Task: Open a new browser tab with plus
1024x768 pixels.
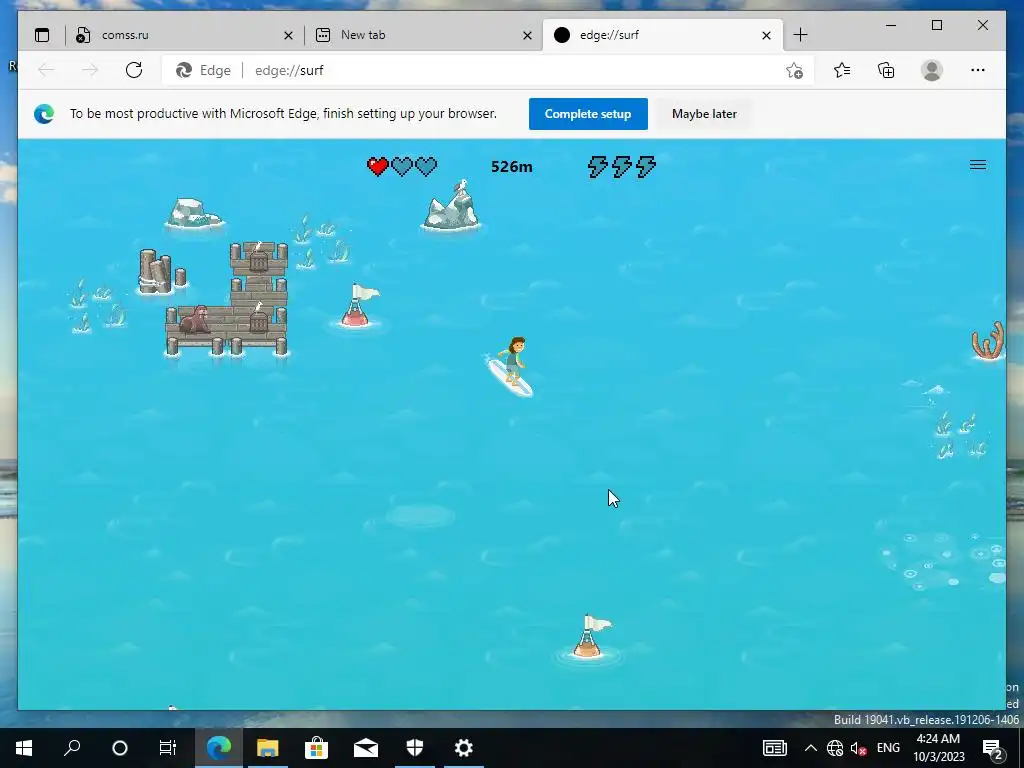Action: click(x=800, y=35)
